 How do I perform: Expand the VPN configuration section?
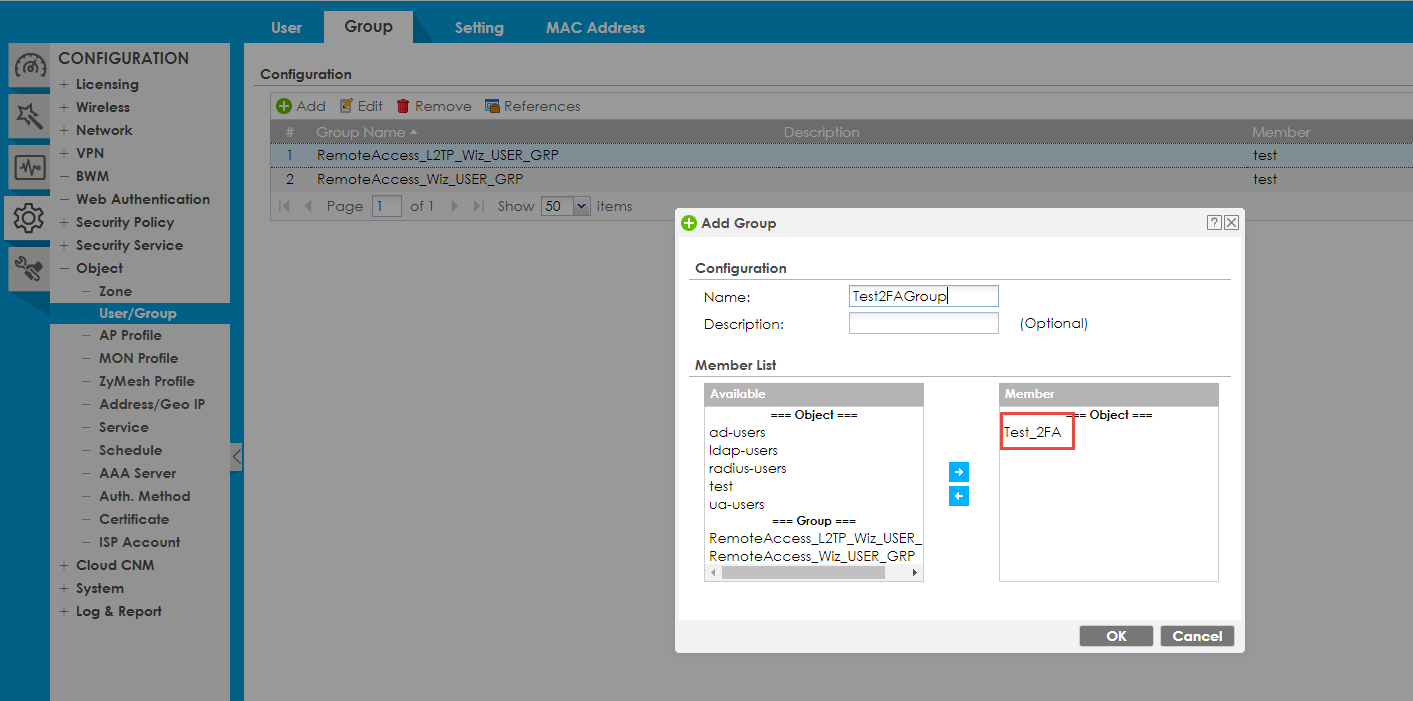point(89,153)
